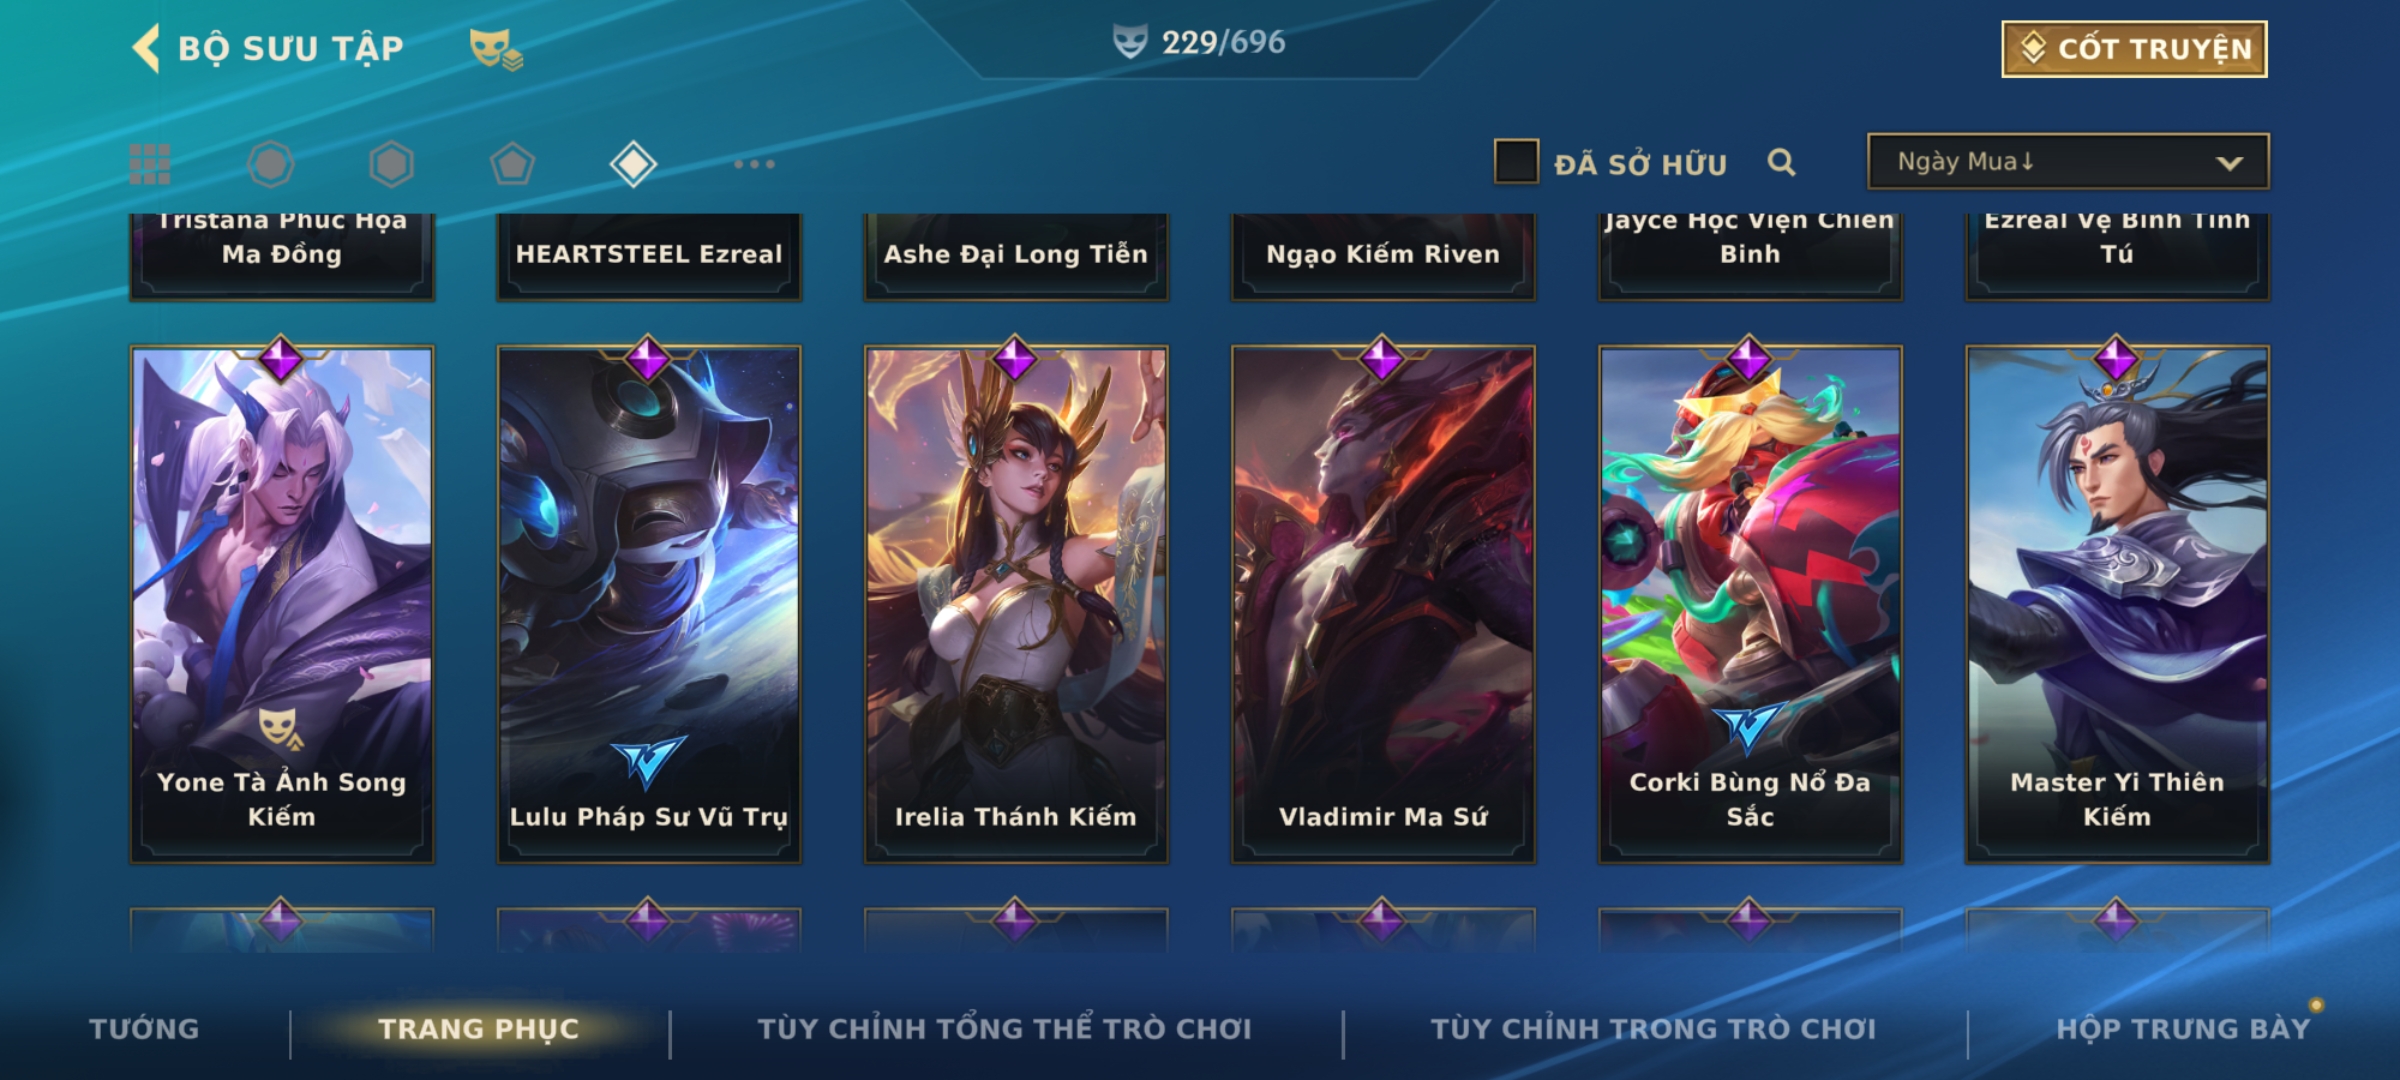
Task: Open the golden mask coins icon
Action: [x=496, y=49]
